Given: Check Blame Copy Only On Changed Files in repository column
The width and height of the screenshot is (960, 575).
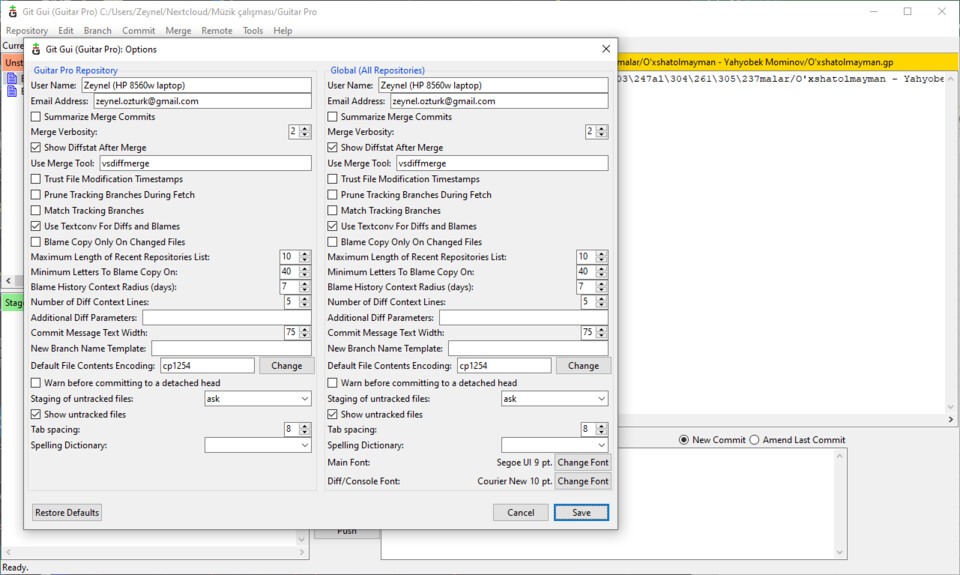Looking at the screenshot, I should point(36,242).
